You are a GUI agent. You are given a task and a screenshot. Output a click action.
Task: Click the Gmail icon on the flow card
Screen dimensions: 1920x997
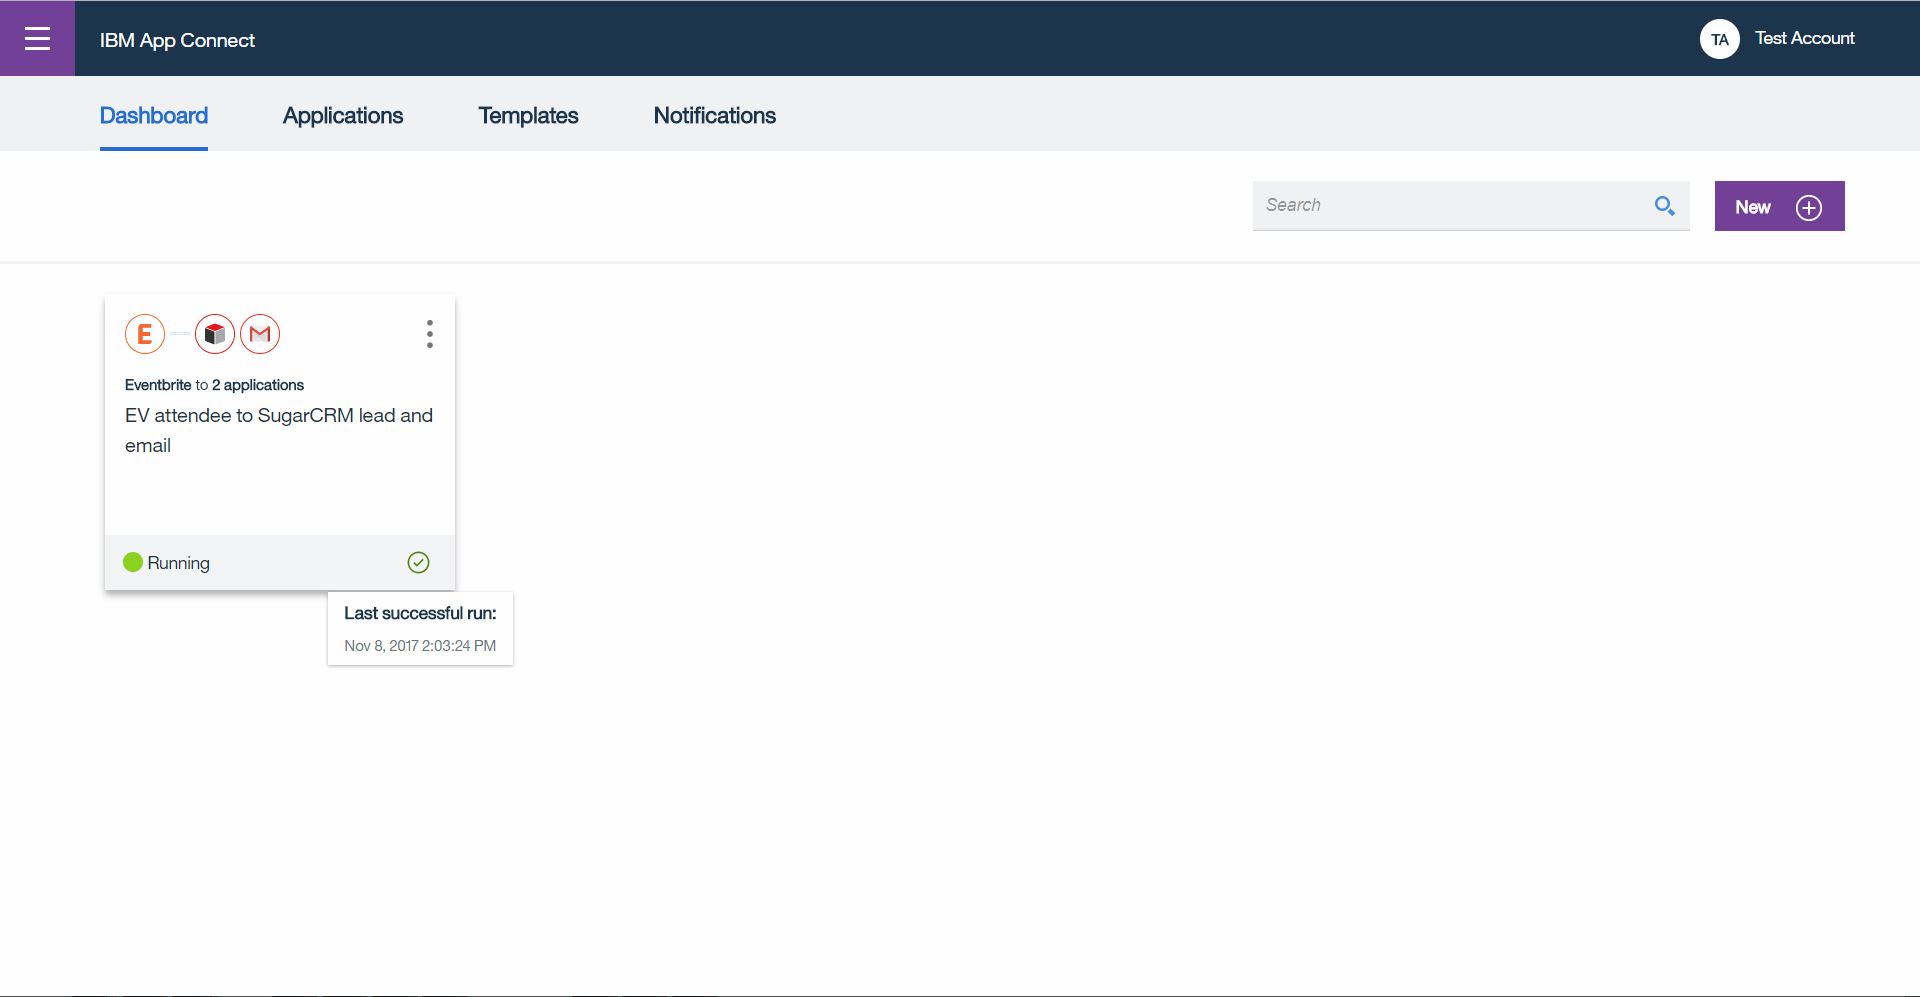[260, 334]
